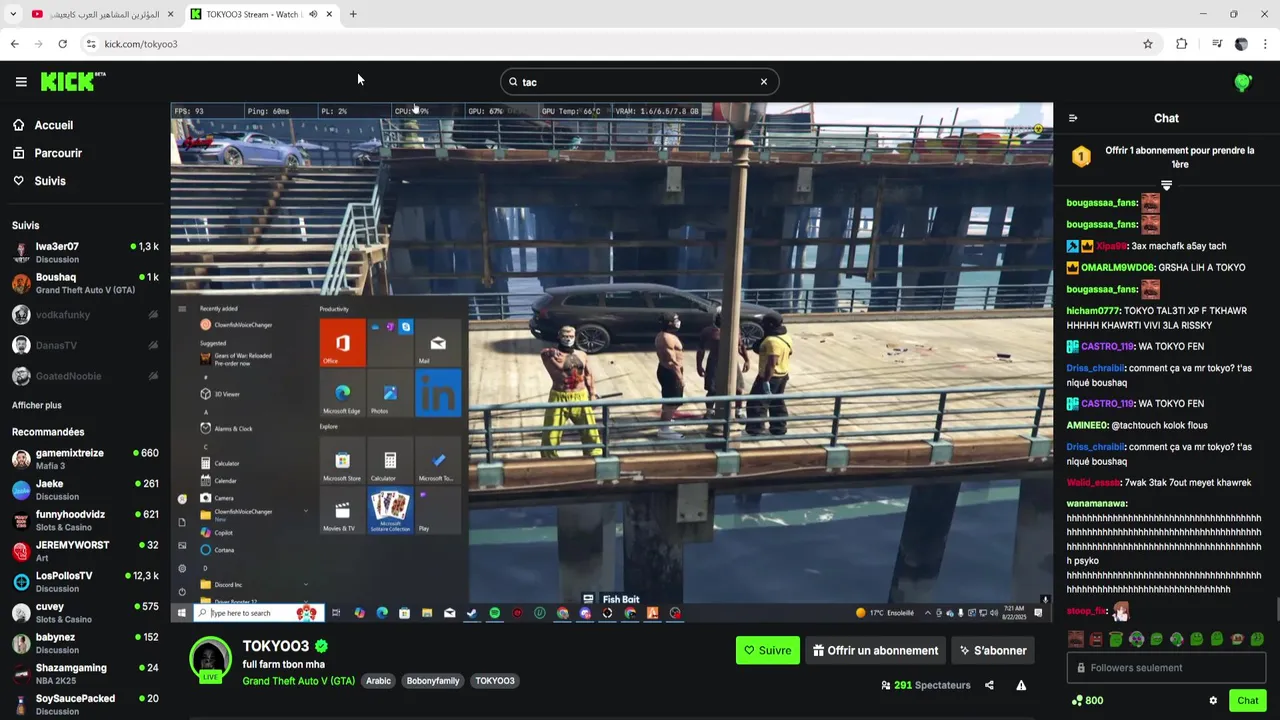This screenshot has width=1280, height=720.
Task: Report the stream with the warning icon
Action: coord(1021,685)
